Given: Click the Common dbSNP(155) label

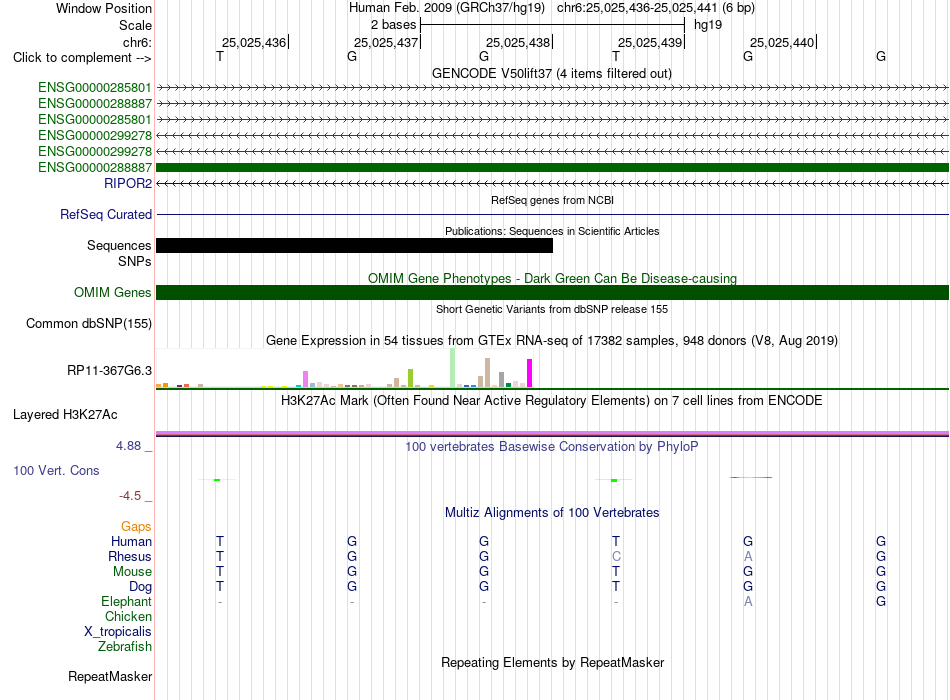Looking at the screenshot, I should coord(88,324).
